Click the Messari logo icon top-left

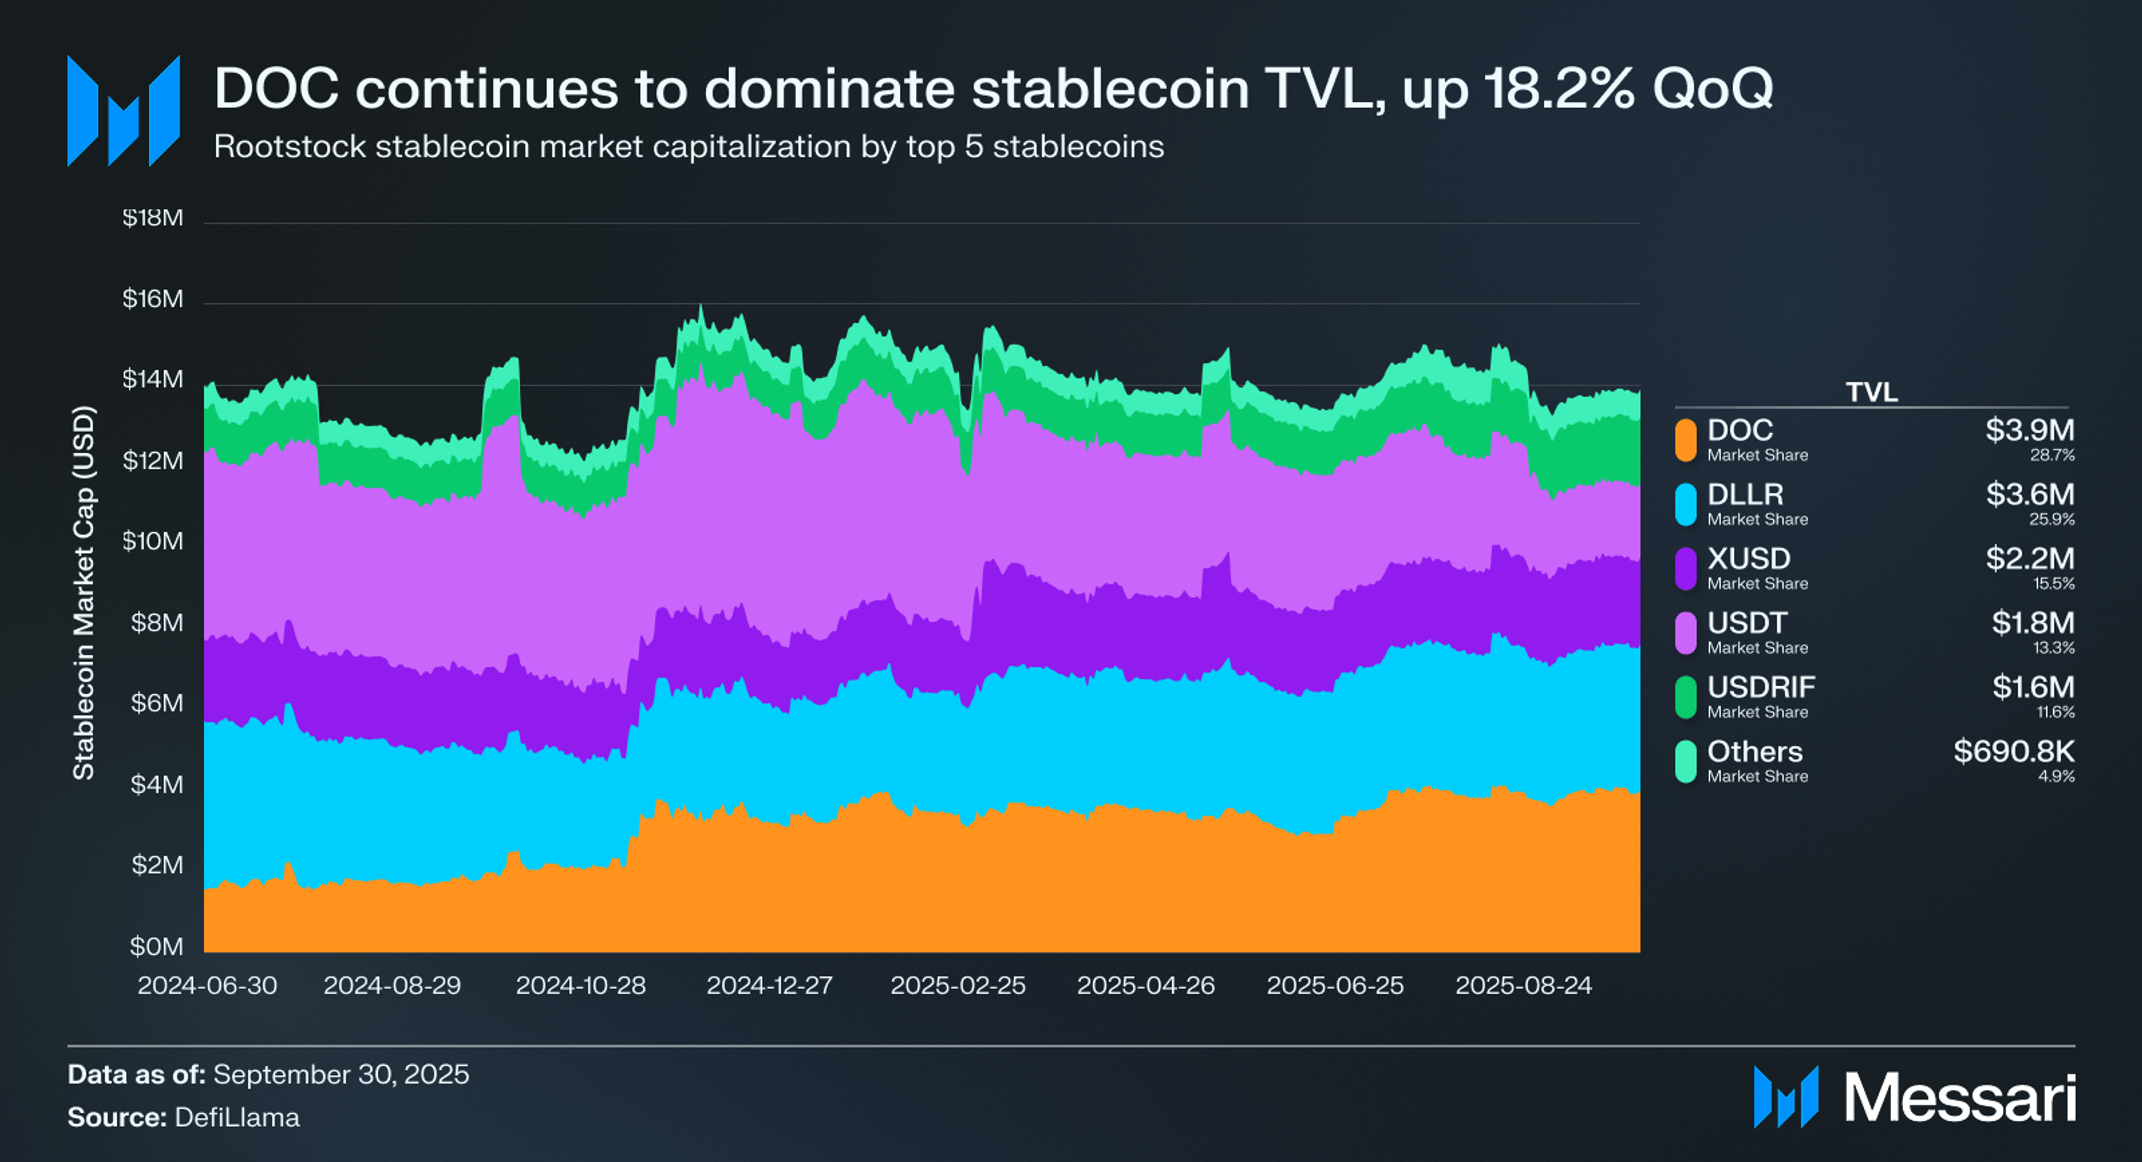click(x=123, y=111)
